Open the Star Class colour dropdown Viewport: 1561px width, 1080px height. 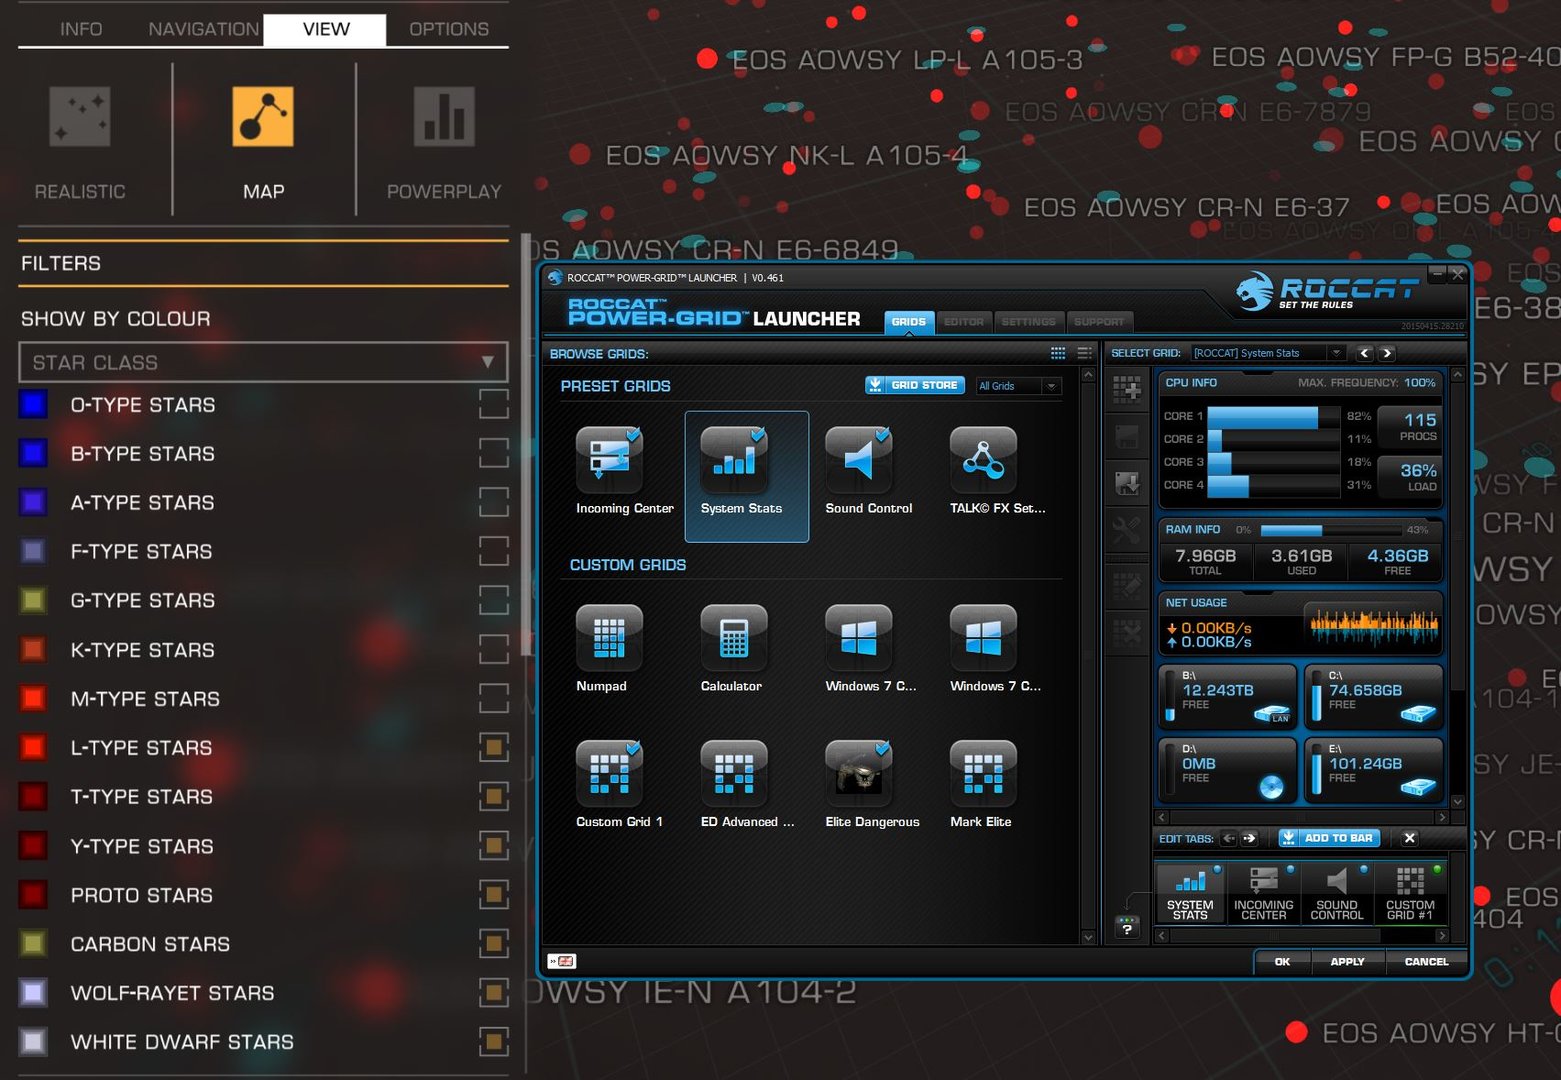263,362
